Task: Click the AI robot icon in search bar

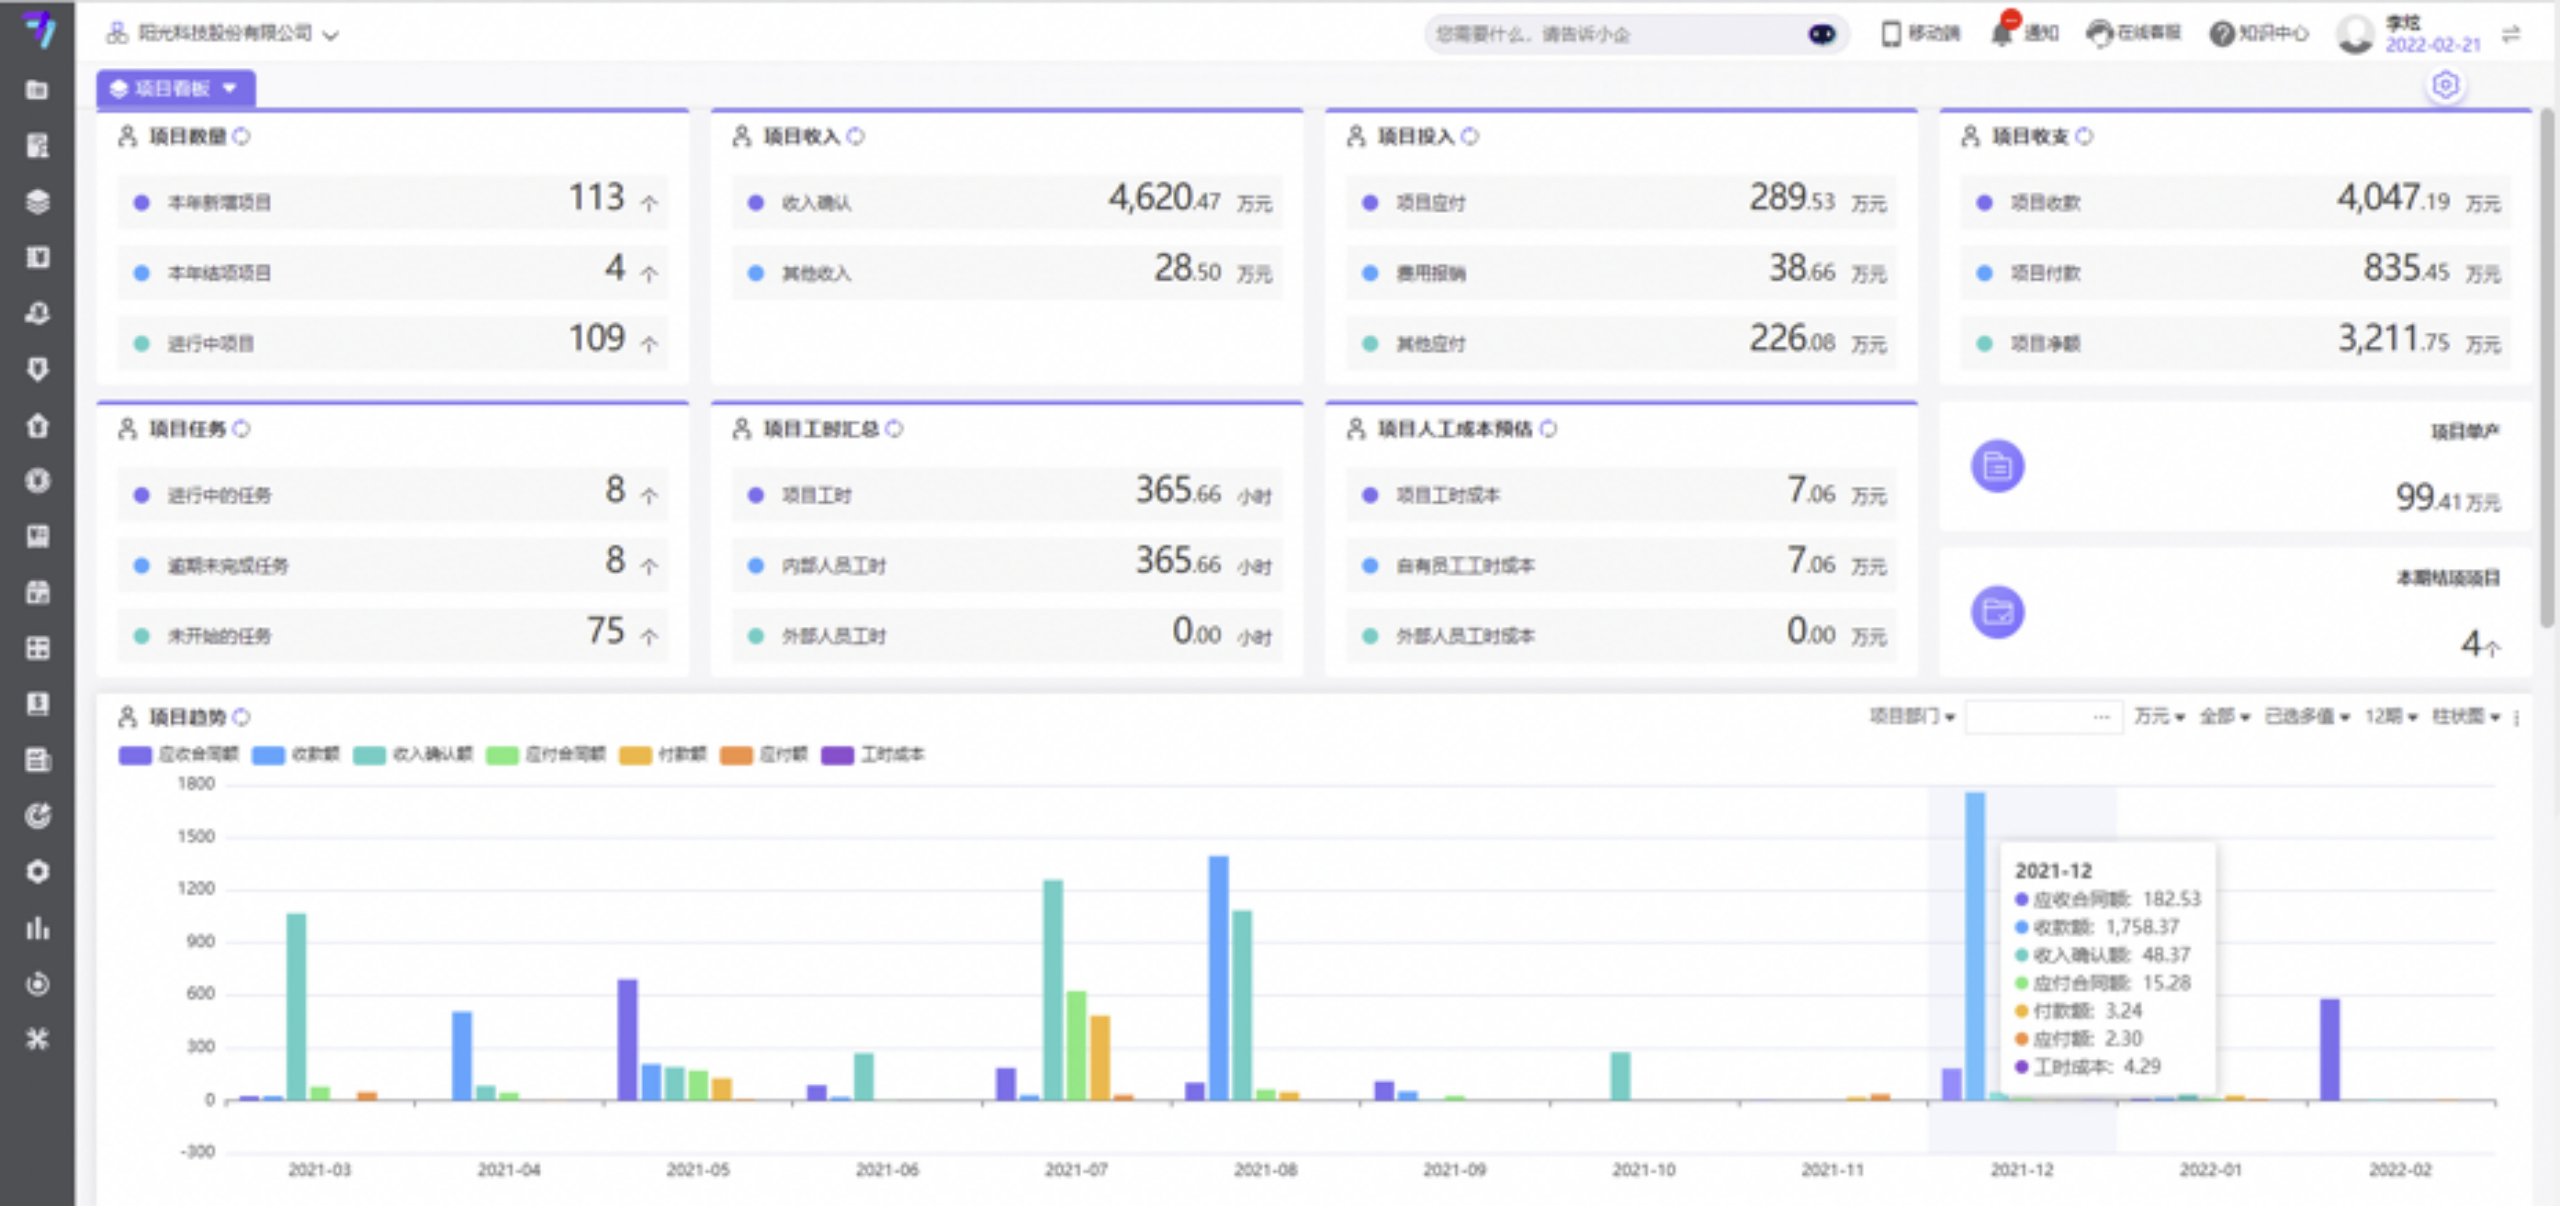Action: 1821,34
